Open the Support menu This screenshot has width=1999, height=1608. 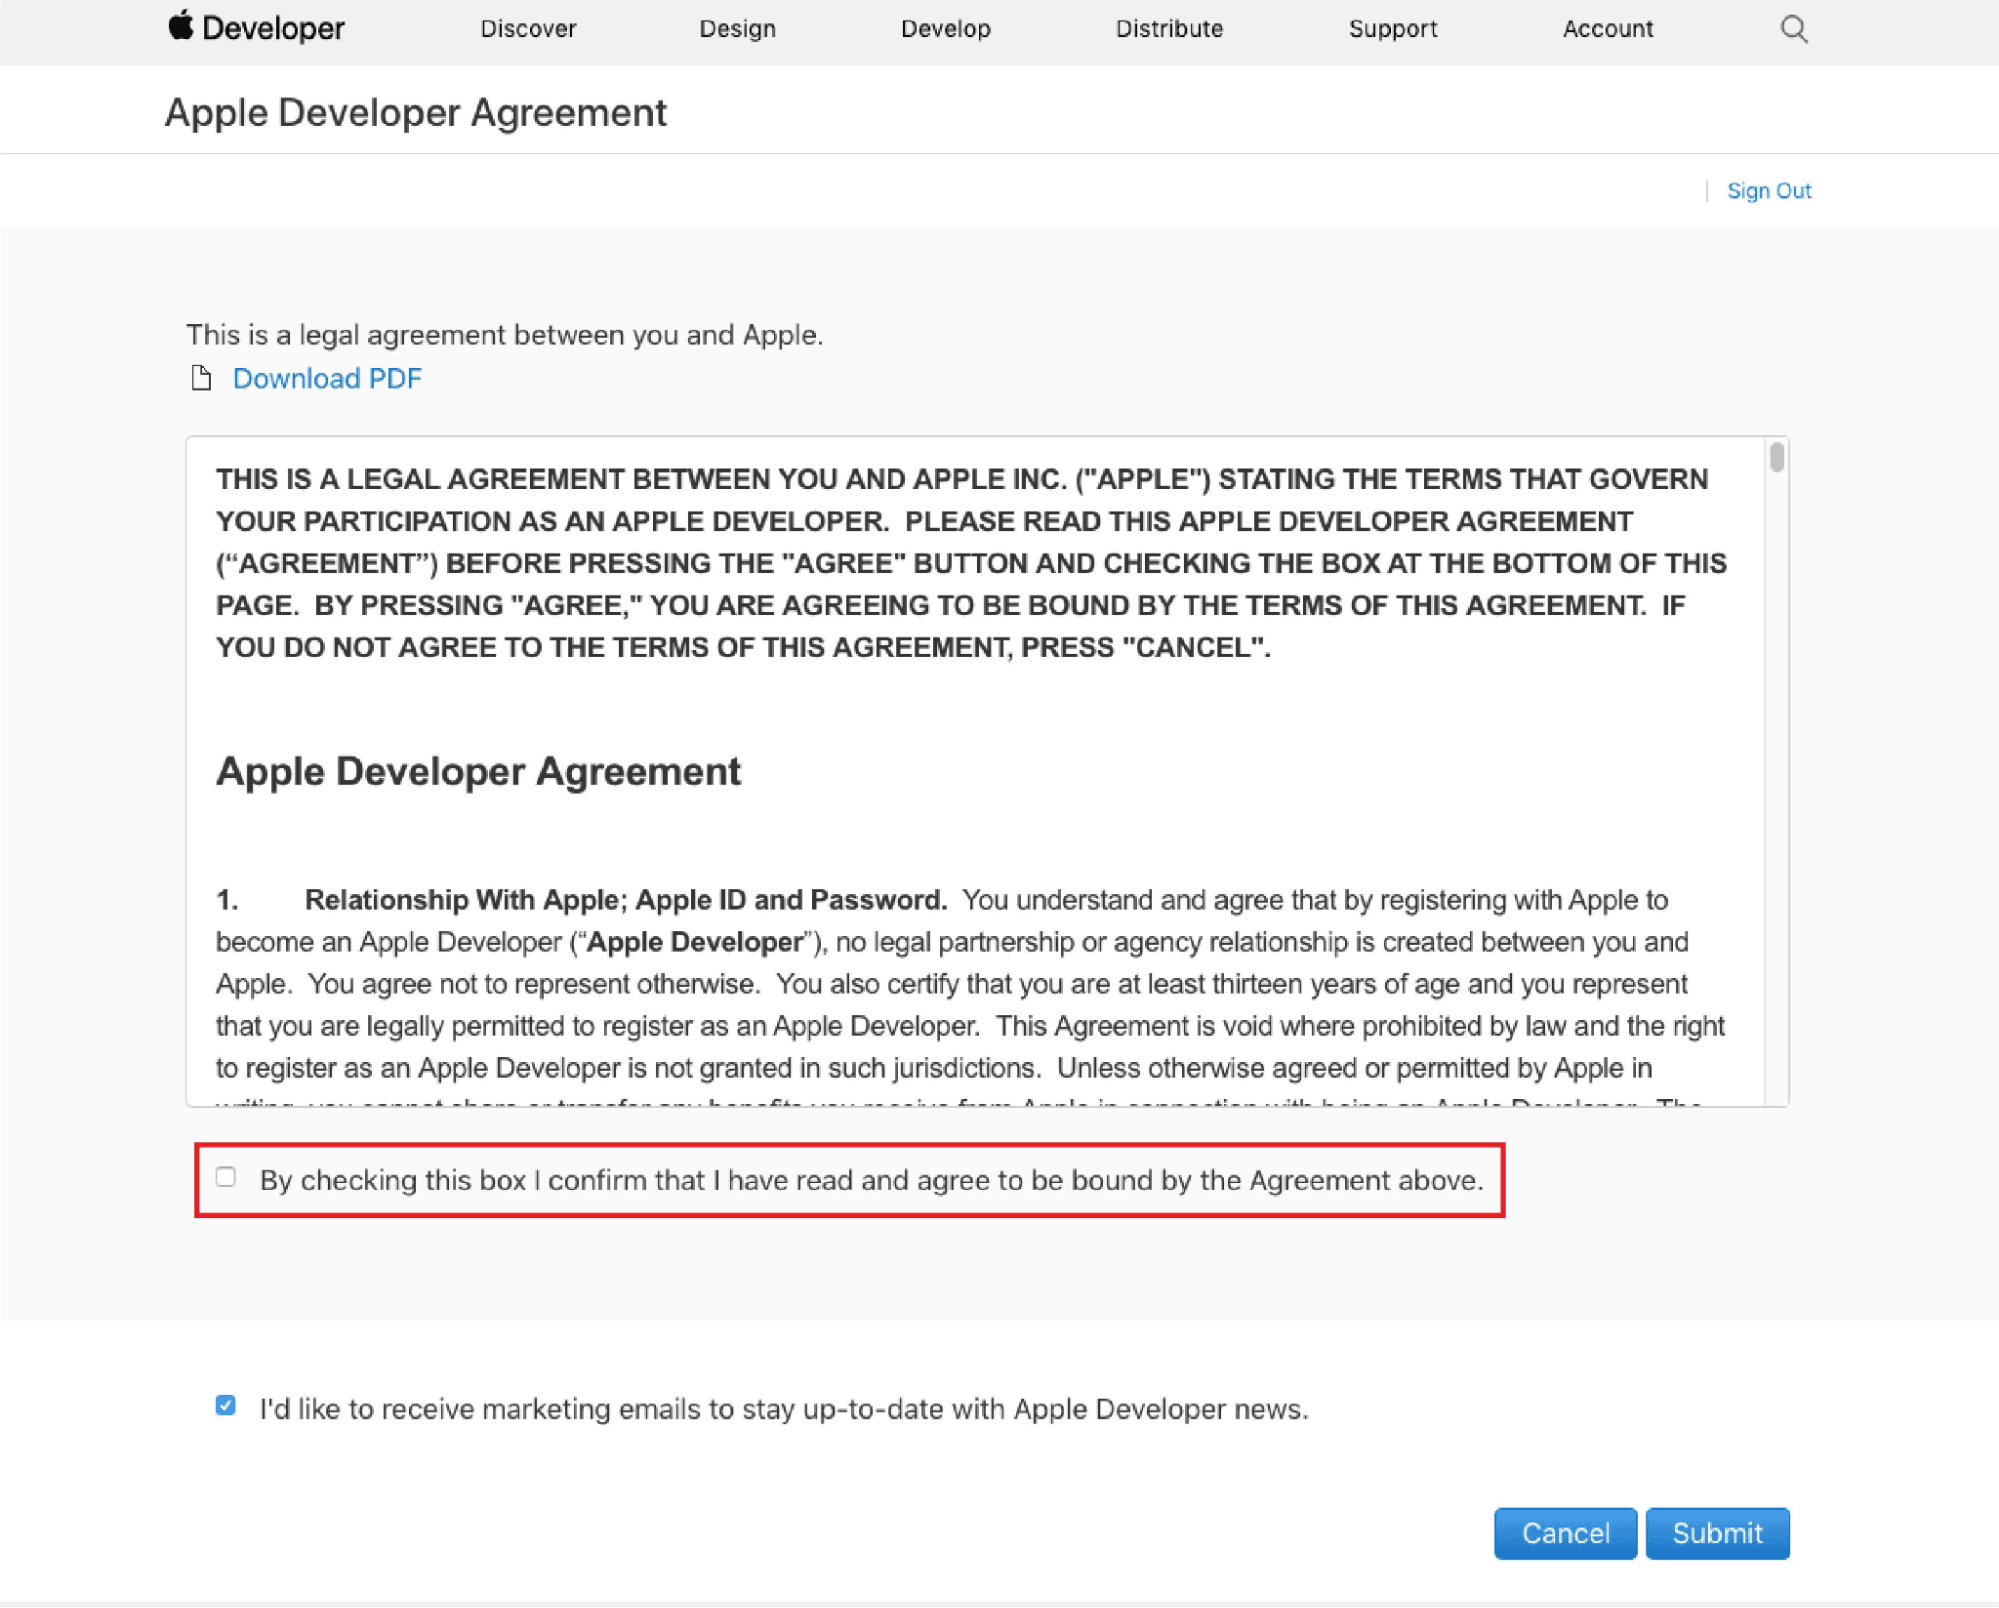pyautogui.click(x=1392, y=29)
